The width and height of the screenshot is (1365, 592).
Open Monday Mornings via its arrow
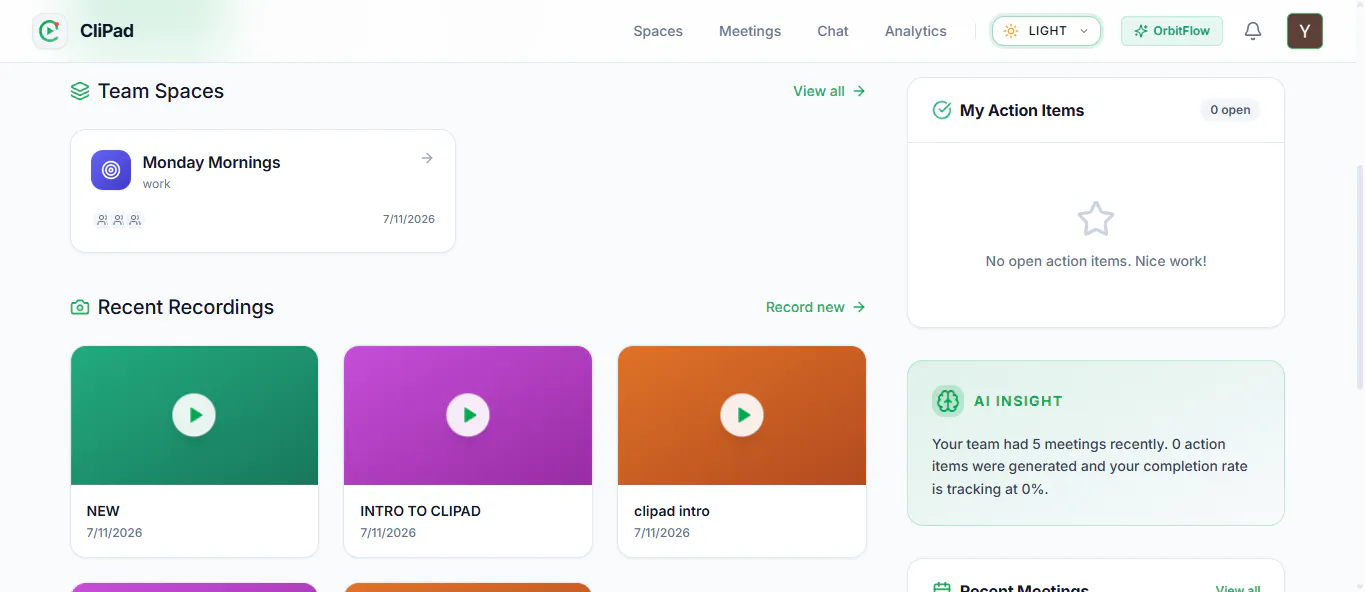(x=427, y=158)
